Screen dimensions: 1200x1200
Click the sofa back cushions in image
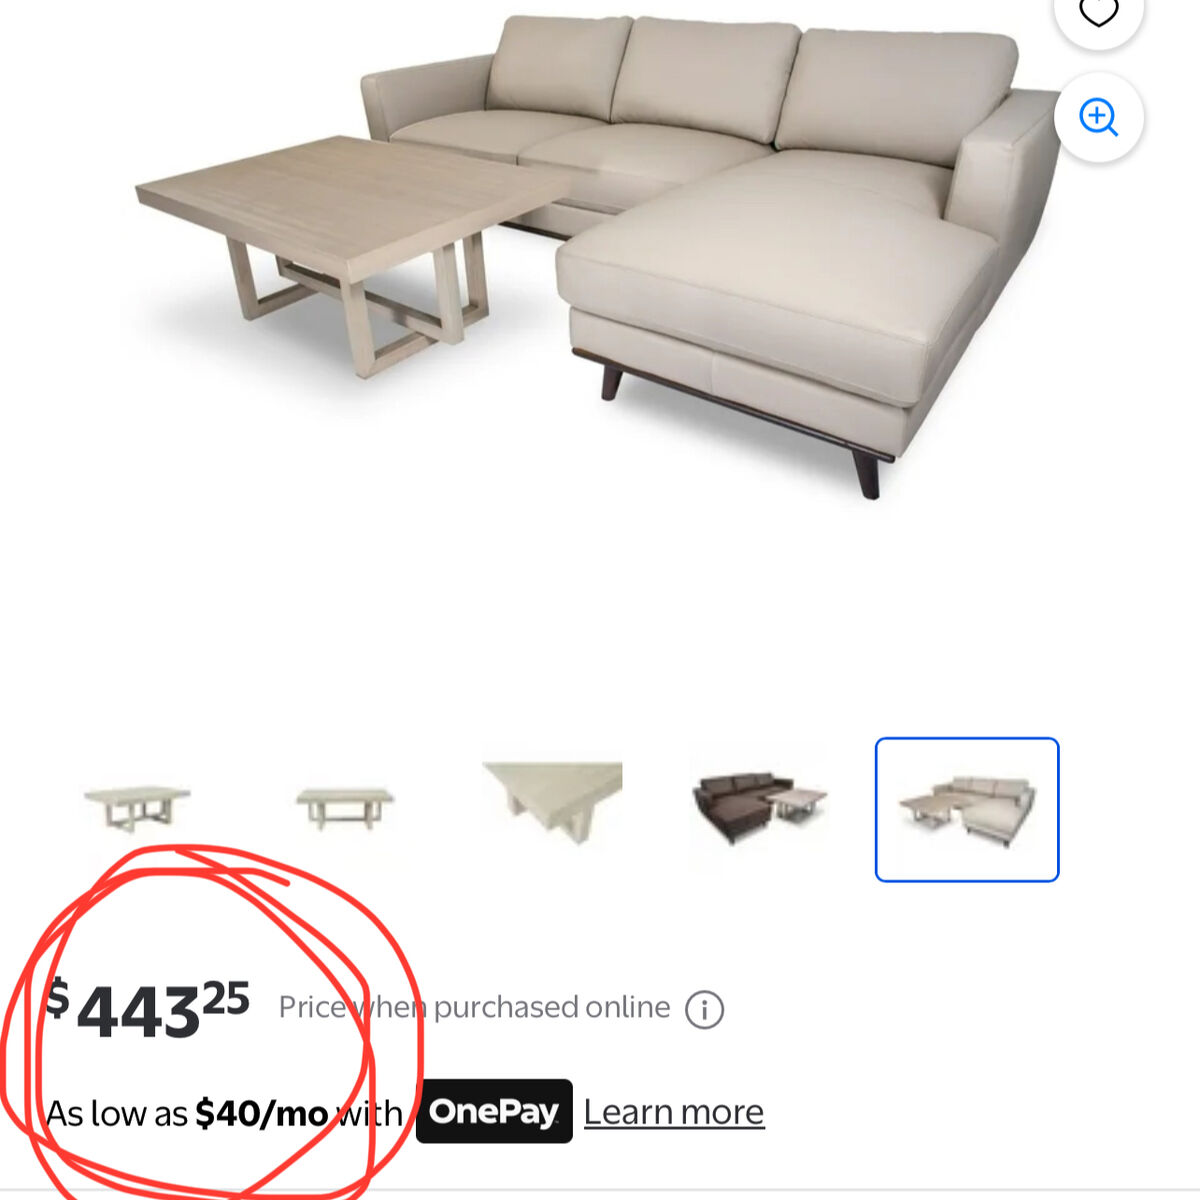pos(750,80)
